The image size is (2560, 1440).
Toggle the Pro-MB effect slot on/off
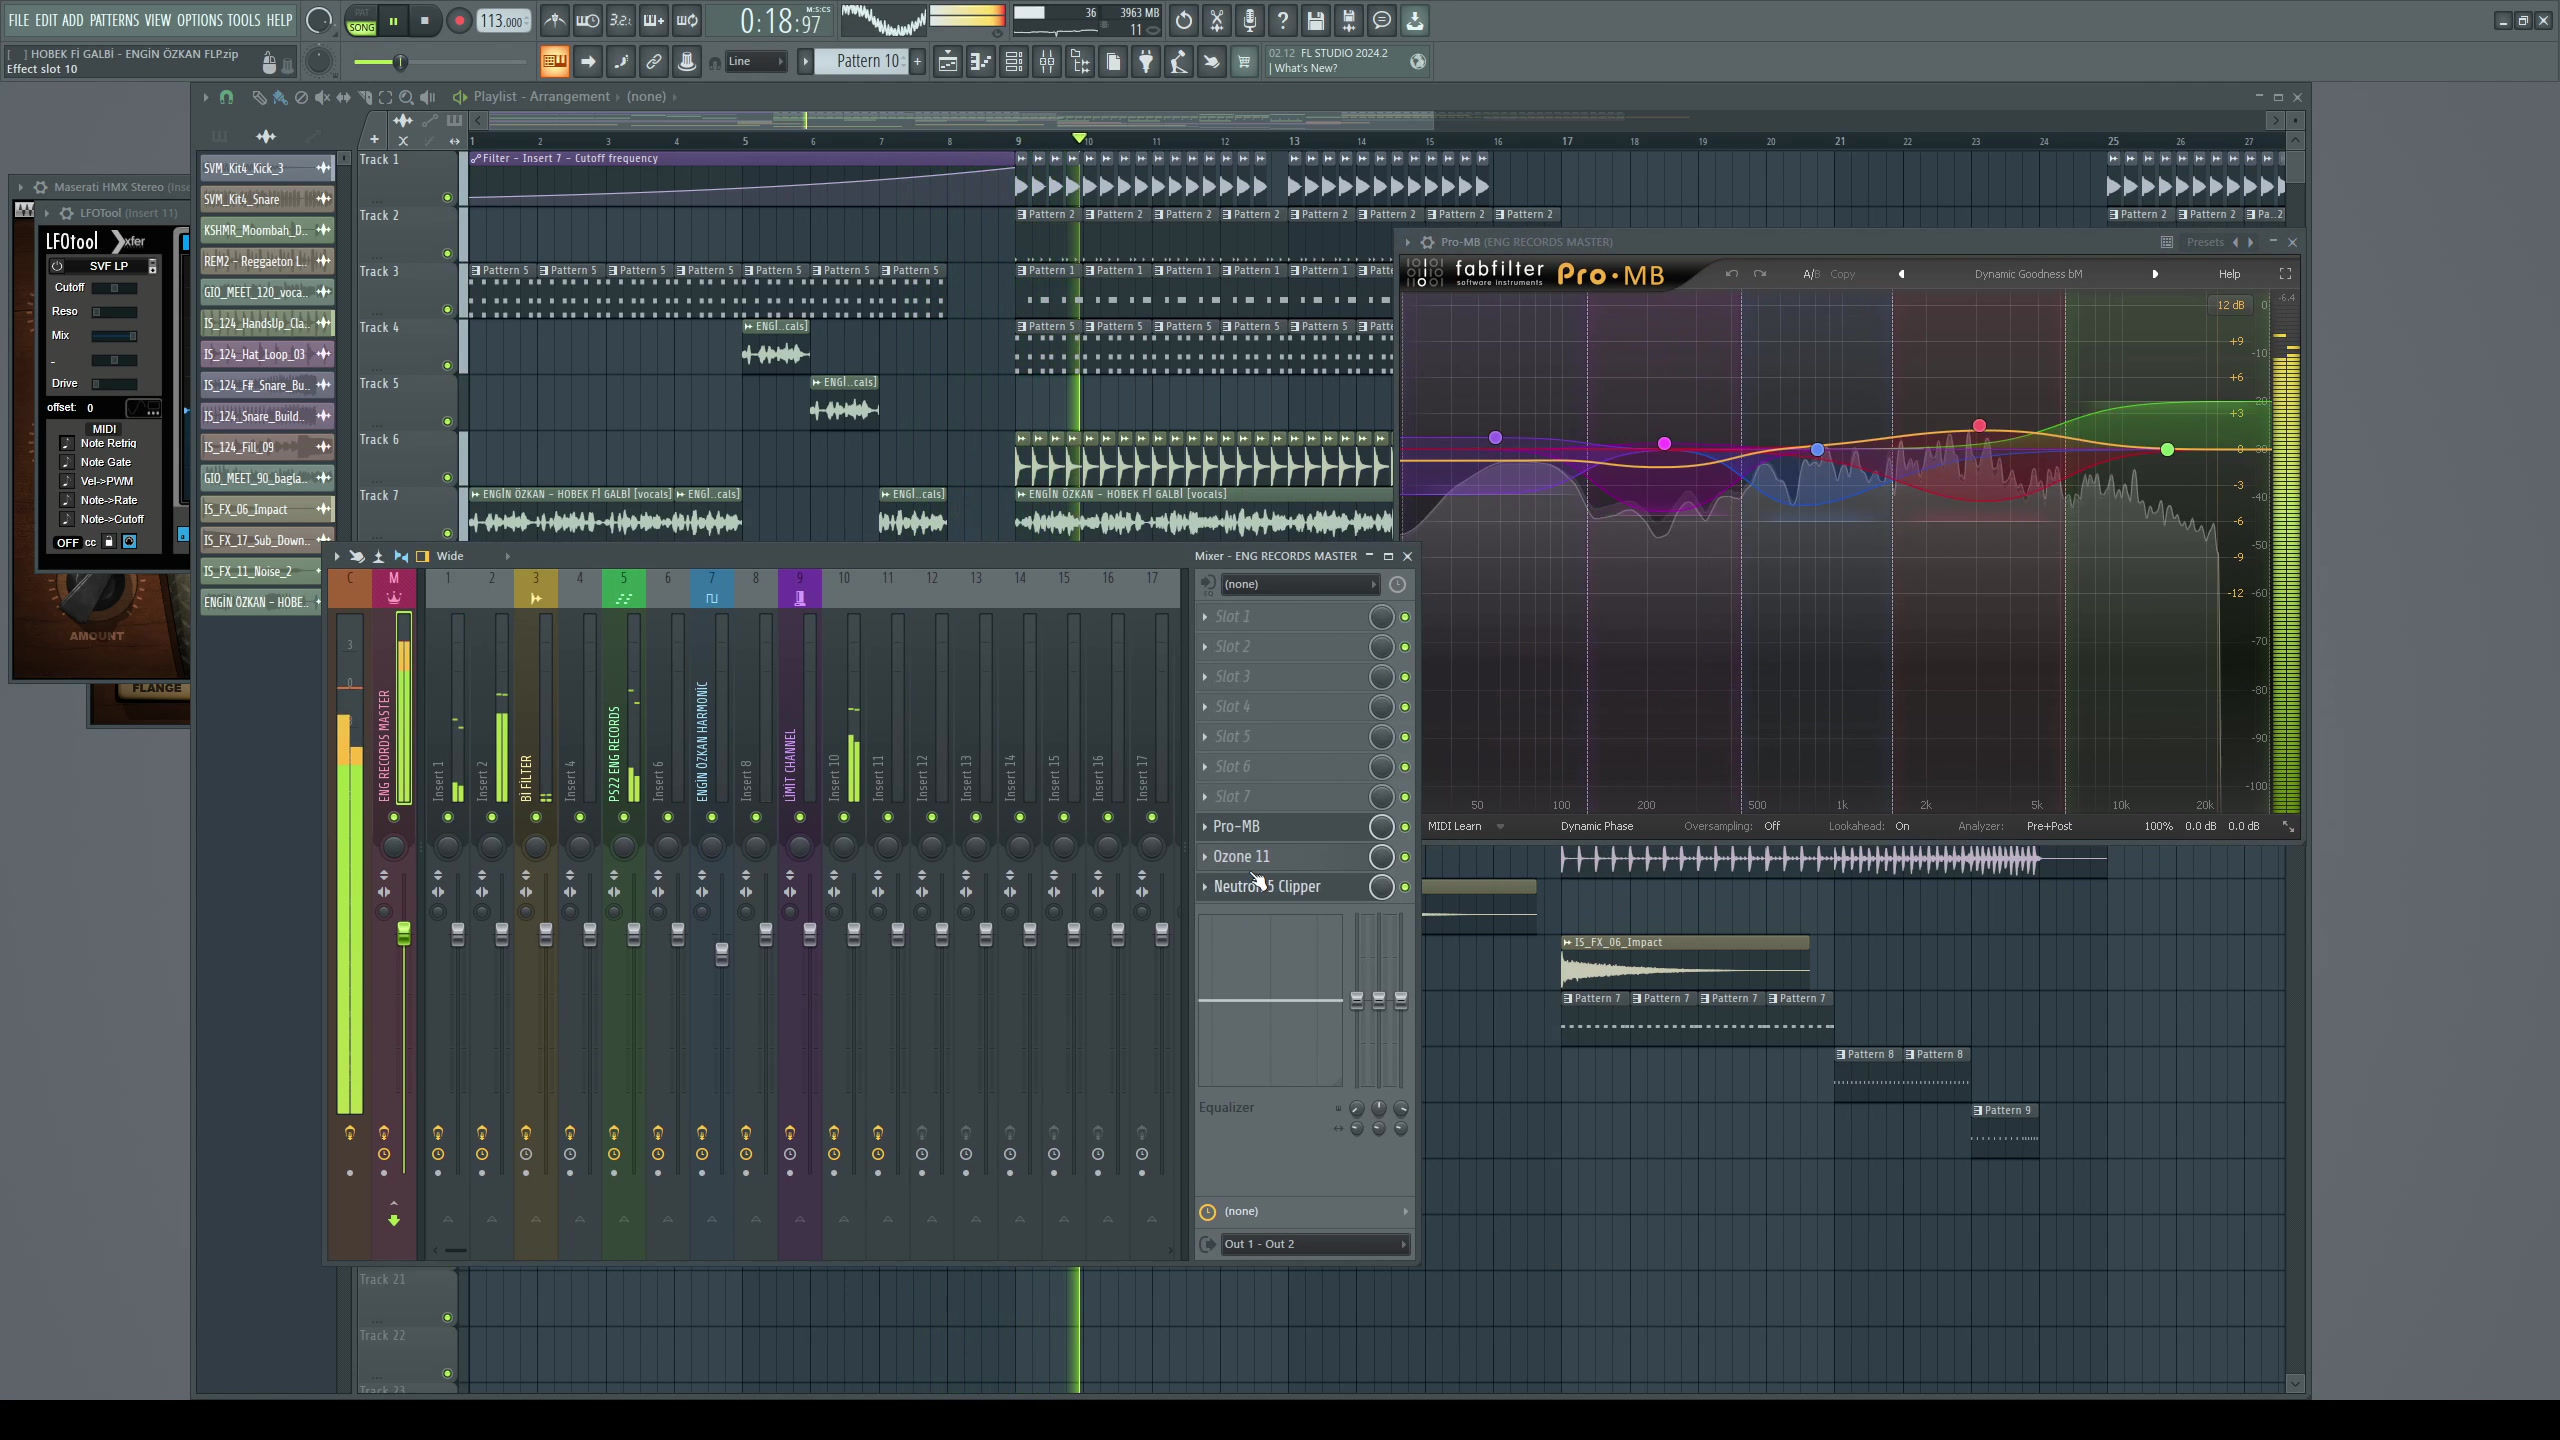pos(1405,827)
